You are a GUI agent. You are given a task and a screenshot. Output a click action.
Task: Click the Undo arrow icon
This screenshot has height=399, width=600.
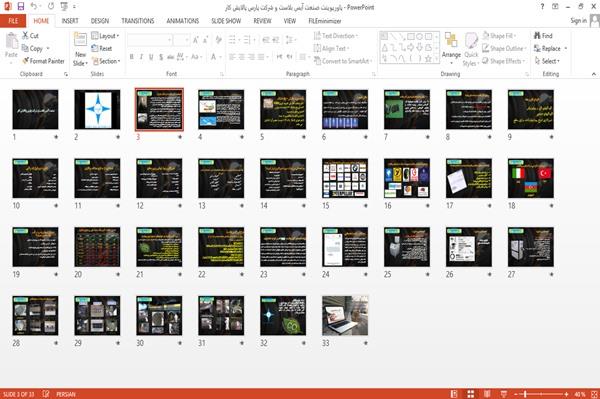[34, 7]
